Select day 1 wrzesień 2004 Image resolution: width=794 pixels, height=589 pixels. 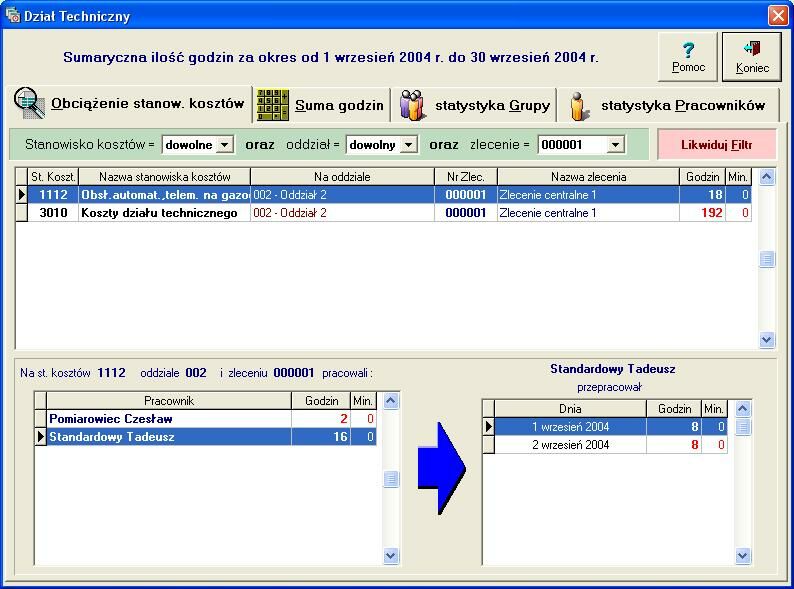605,427
